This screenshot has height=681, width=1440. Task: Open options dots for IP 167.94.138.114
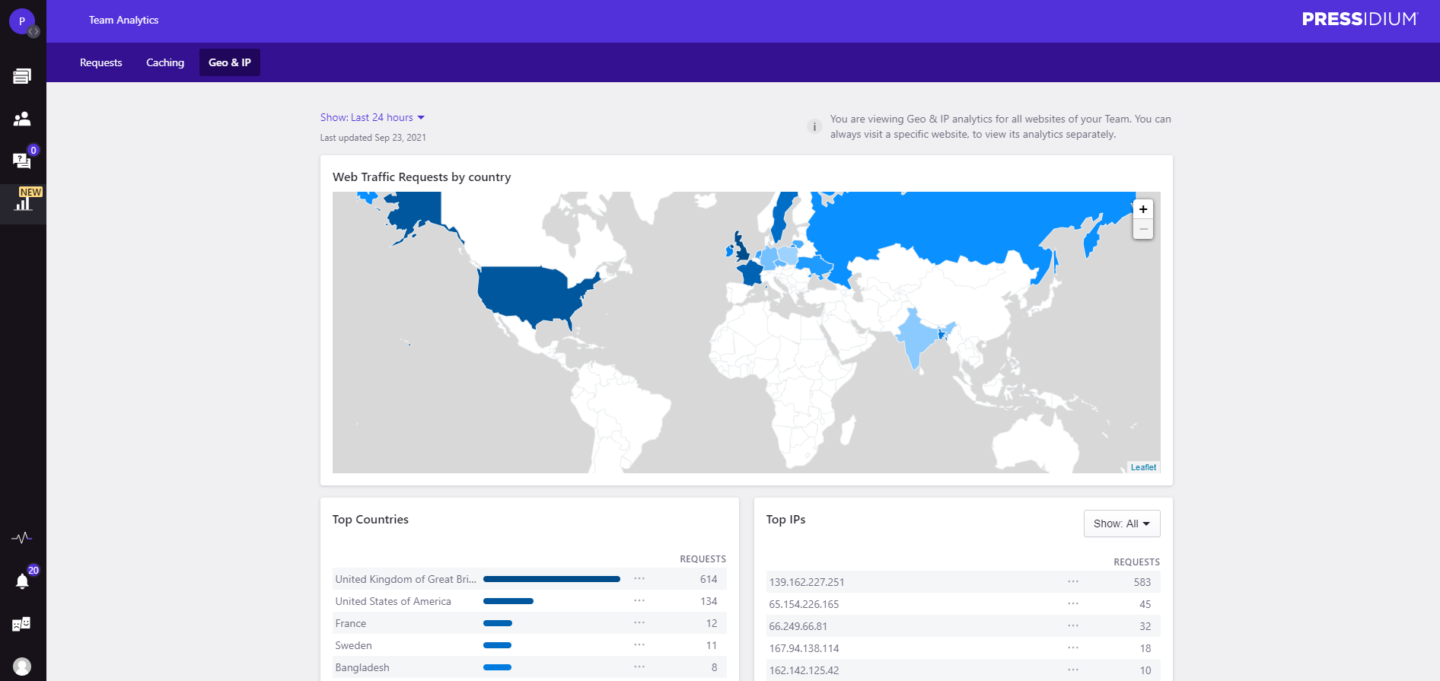click(1073, 648)
